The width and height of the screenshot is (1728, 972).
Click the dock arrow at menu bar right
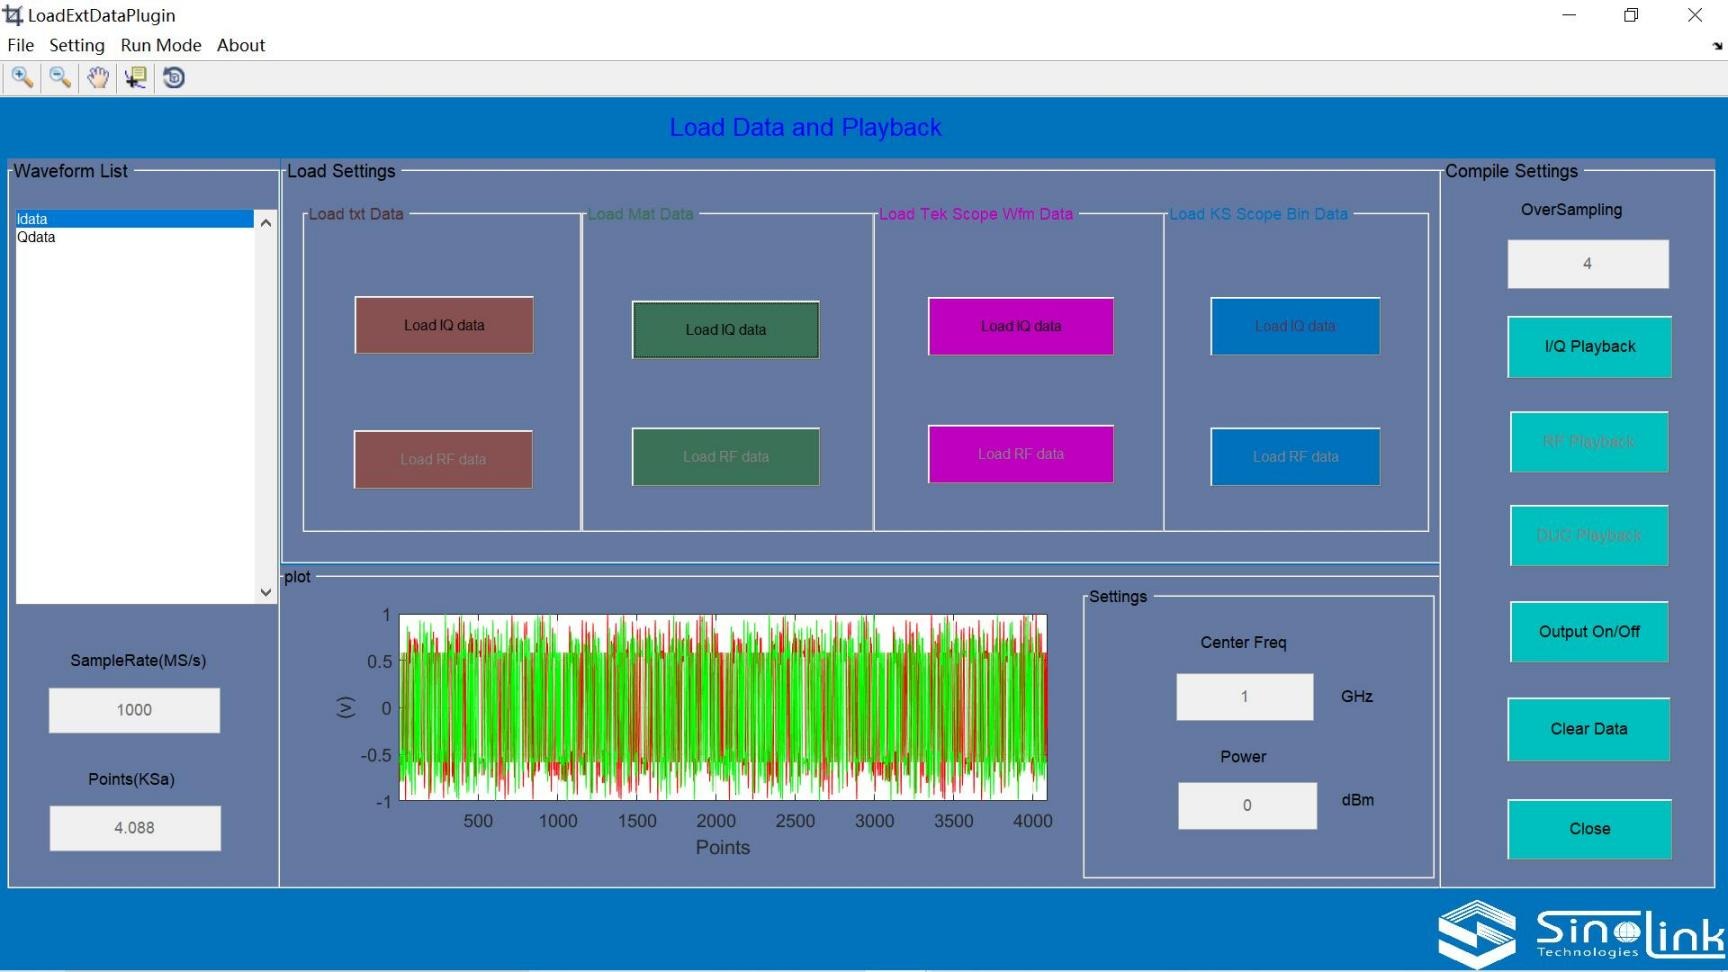click(1717, 46)
